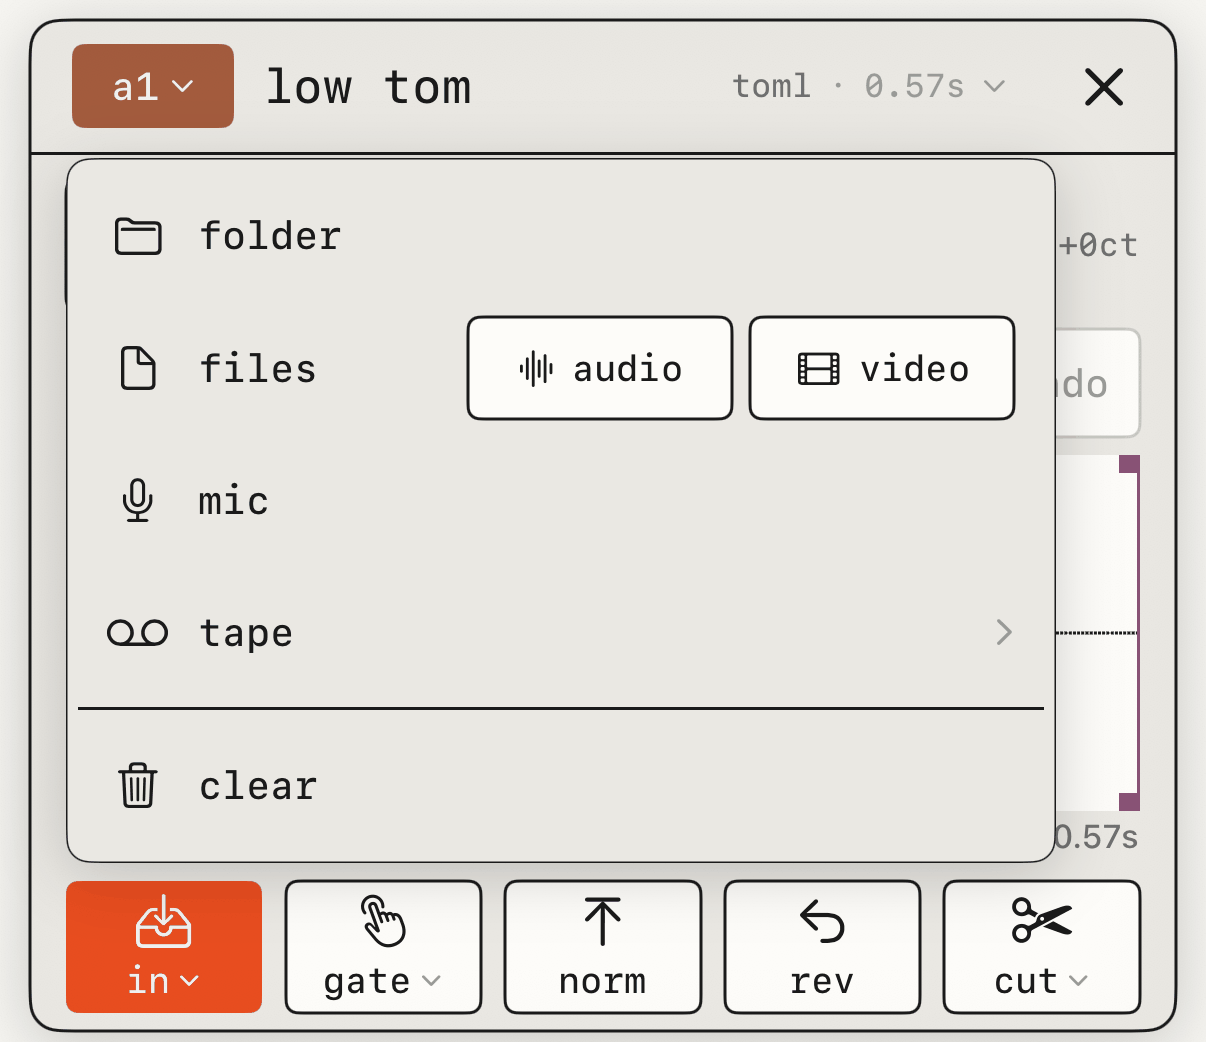1206x1042 pixels.
Task: Open the a1 pad selector dropdown
Action: point(153,86)
